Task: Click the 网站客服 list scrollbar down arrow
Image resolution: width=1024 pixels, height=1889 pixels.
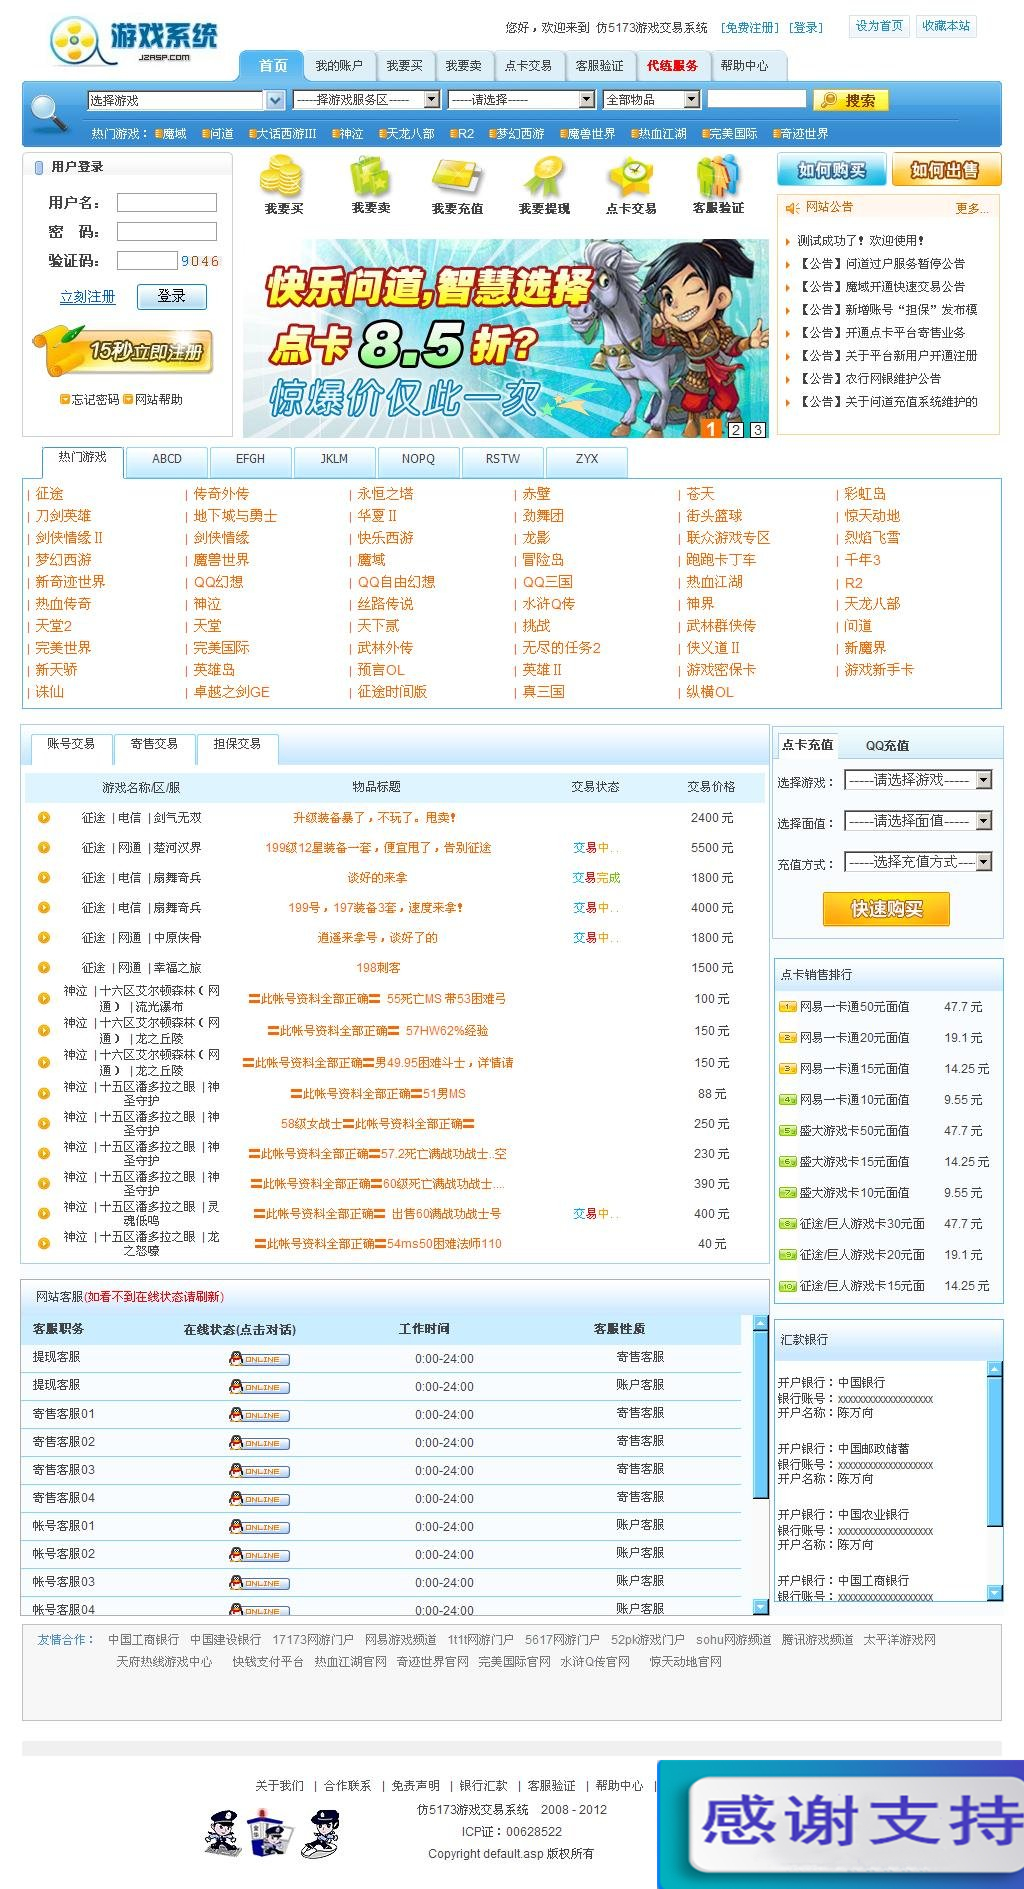Action: pos(761,1606)
